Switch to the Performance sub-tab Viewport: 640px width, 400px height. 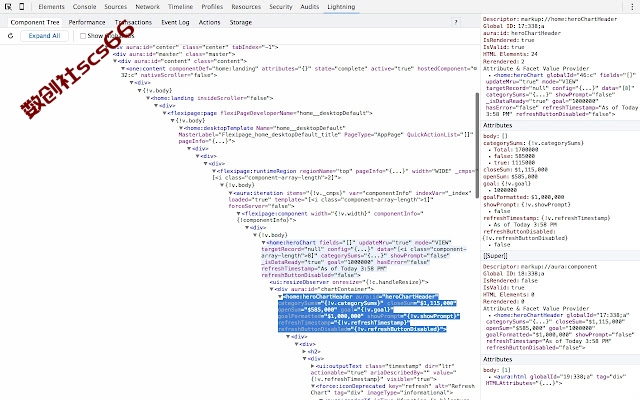[87, 22]
